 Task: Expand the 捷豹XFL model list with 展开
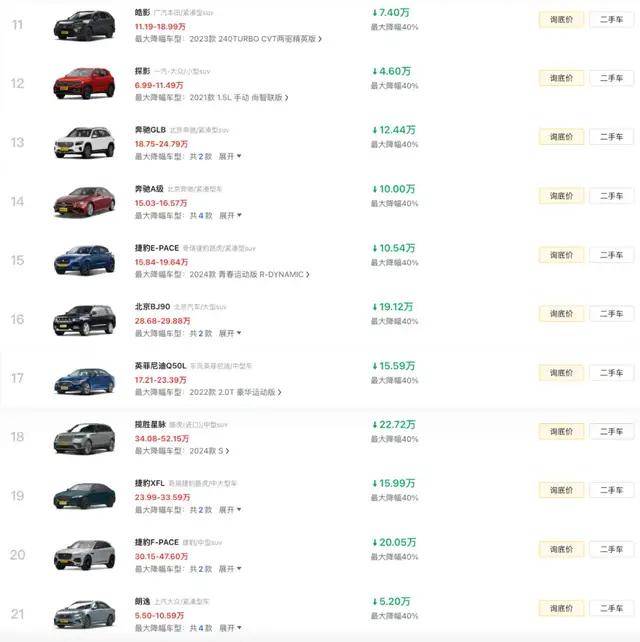[x=230, y=510]
